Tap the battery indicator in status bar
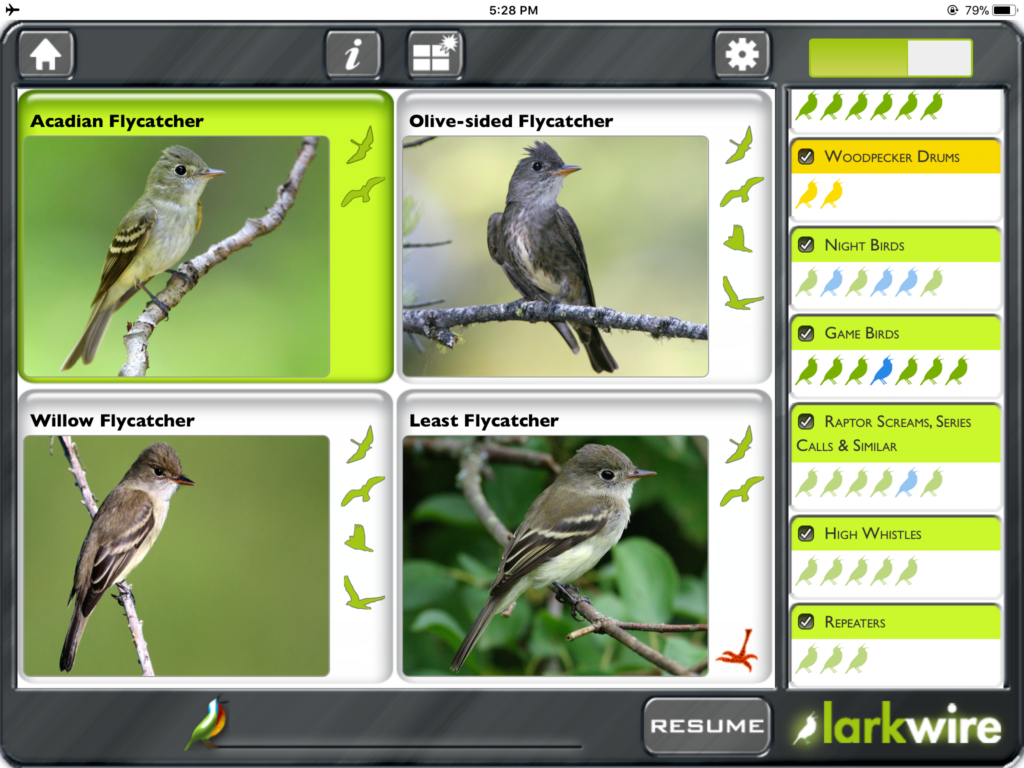The image size is (1024, 768). (1004, 10)
